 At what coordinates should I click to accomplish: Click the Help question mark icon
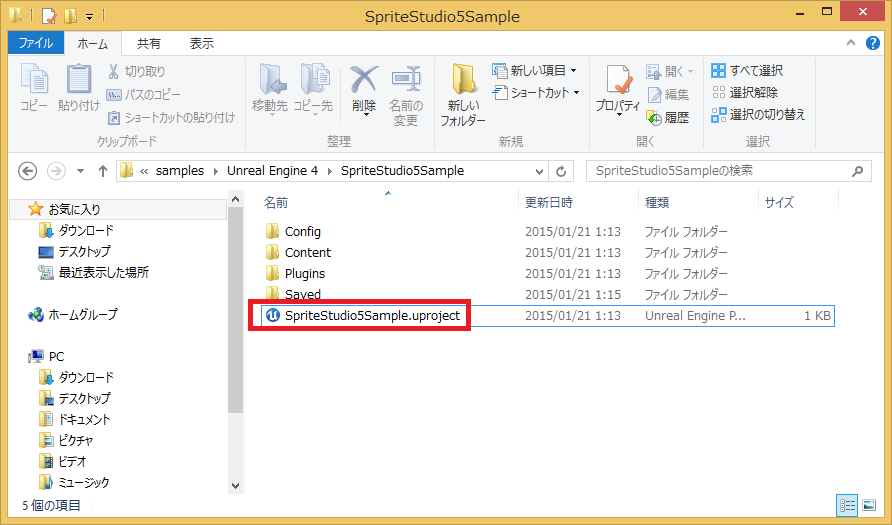coord(873,43)
